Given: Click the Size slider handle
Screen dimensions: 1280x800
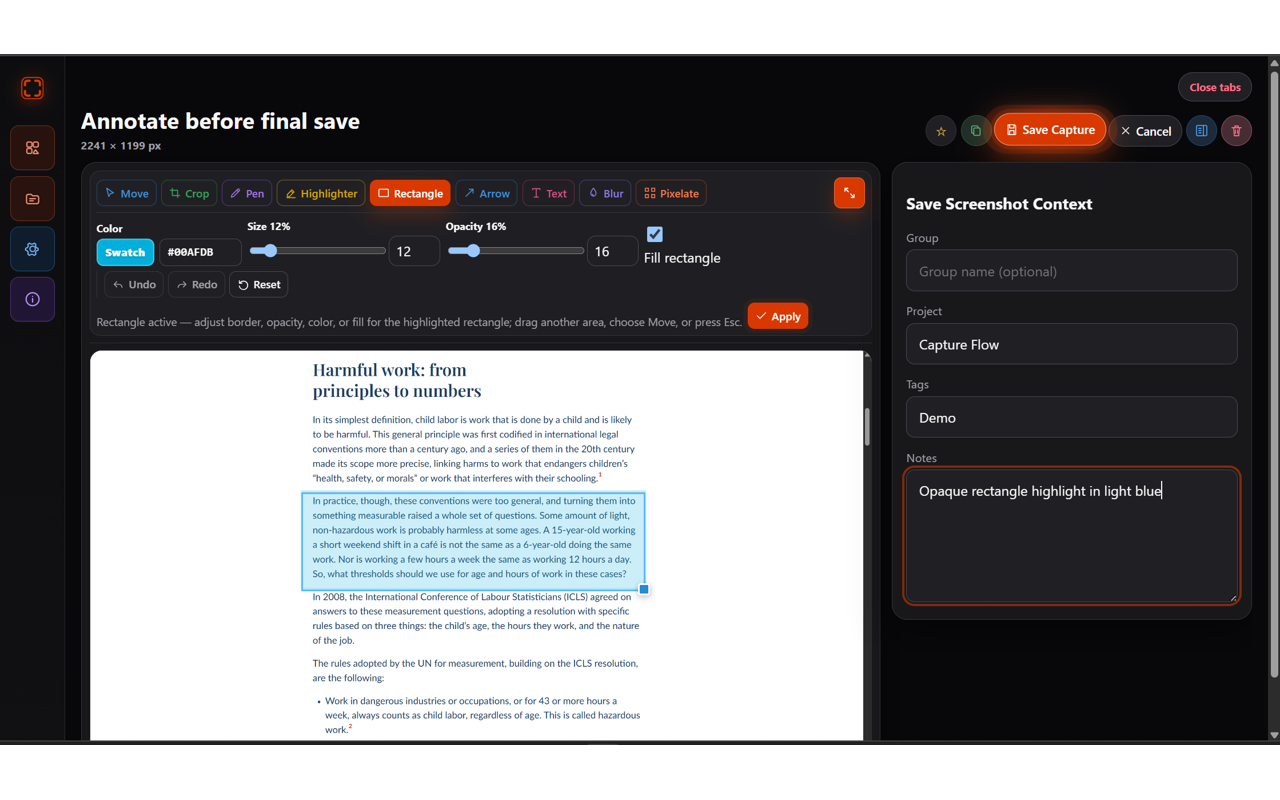Looking at the screenshot, I should click(269, 251).
